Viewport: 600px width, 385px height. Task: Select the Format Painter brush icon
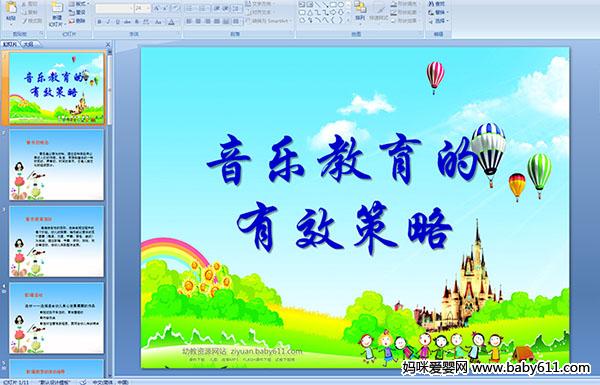(x=24, y=21)
